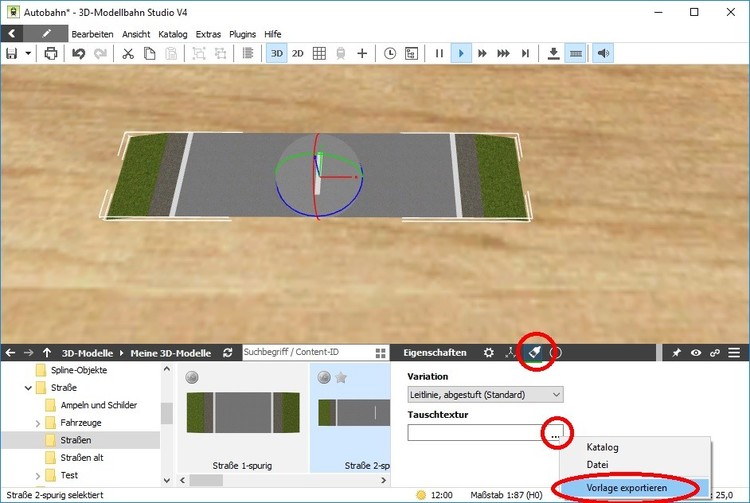Click the Print icon

(x=51, y=54)
